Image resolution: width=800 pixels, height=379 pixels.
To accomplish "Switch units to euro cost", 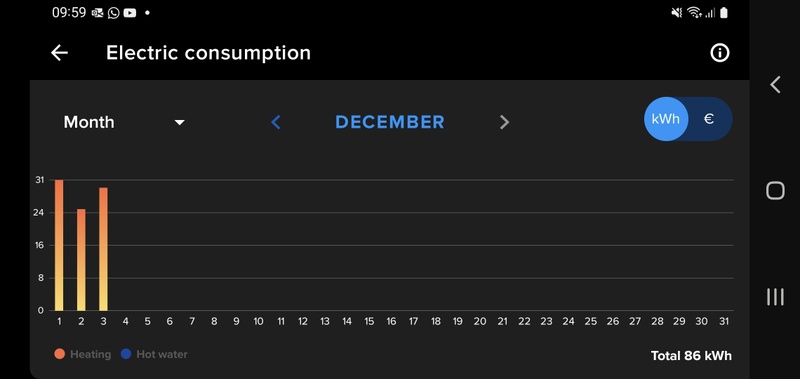I will tap(708, 119).
